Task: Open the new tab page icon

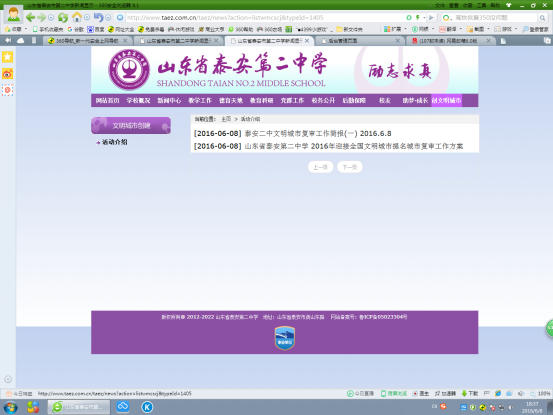Action: coord(503,41)
